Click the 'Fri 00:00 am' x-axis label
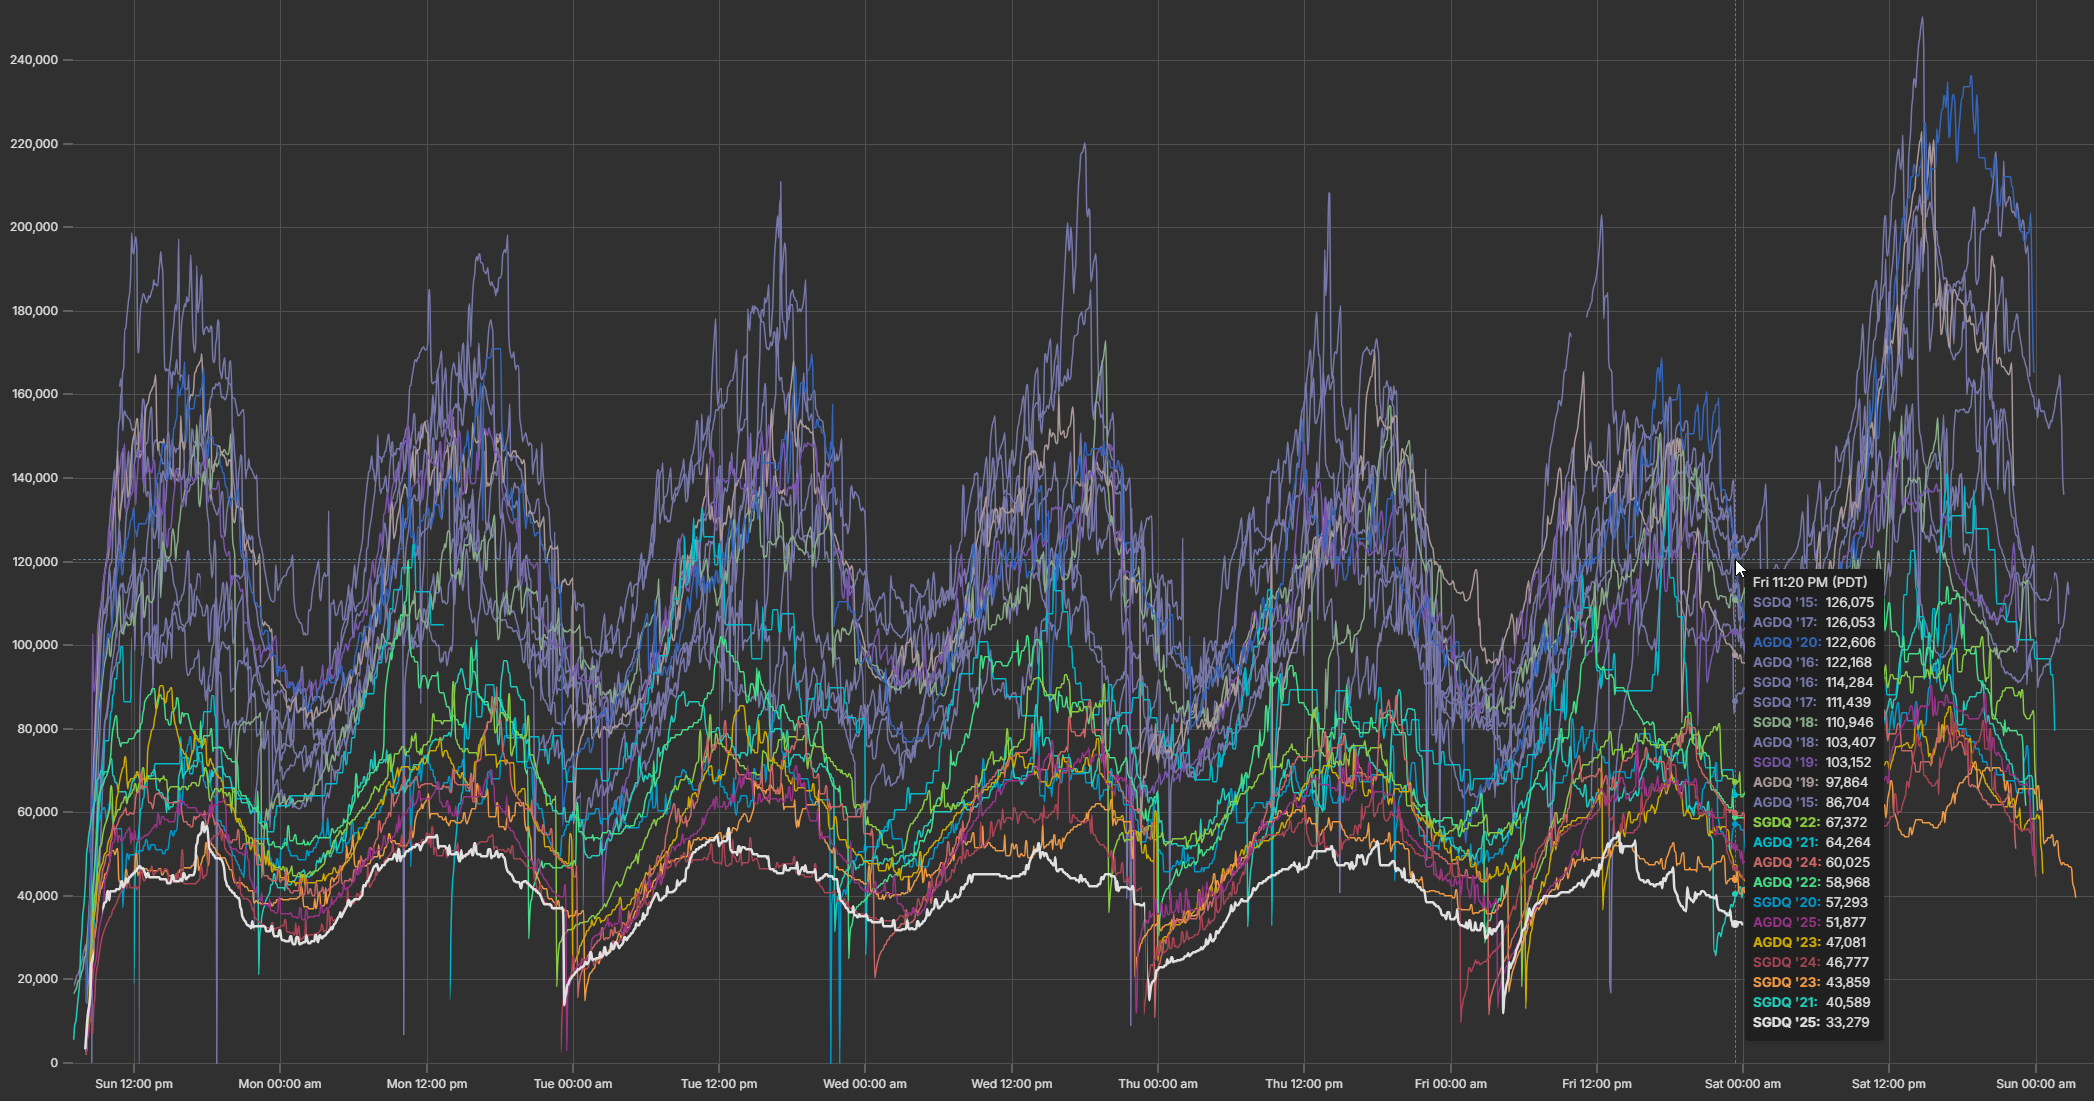 (x=1451, y=1084)
